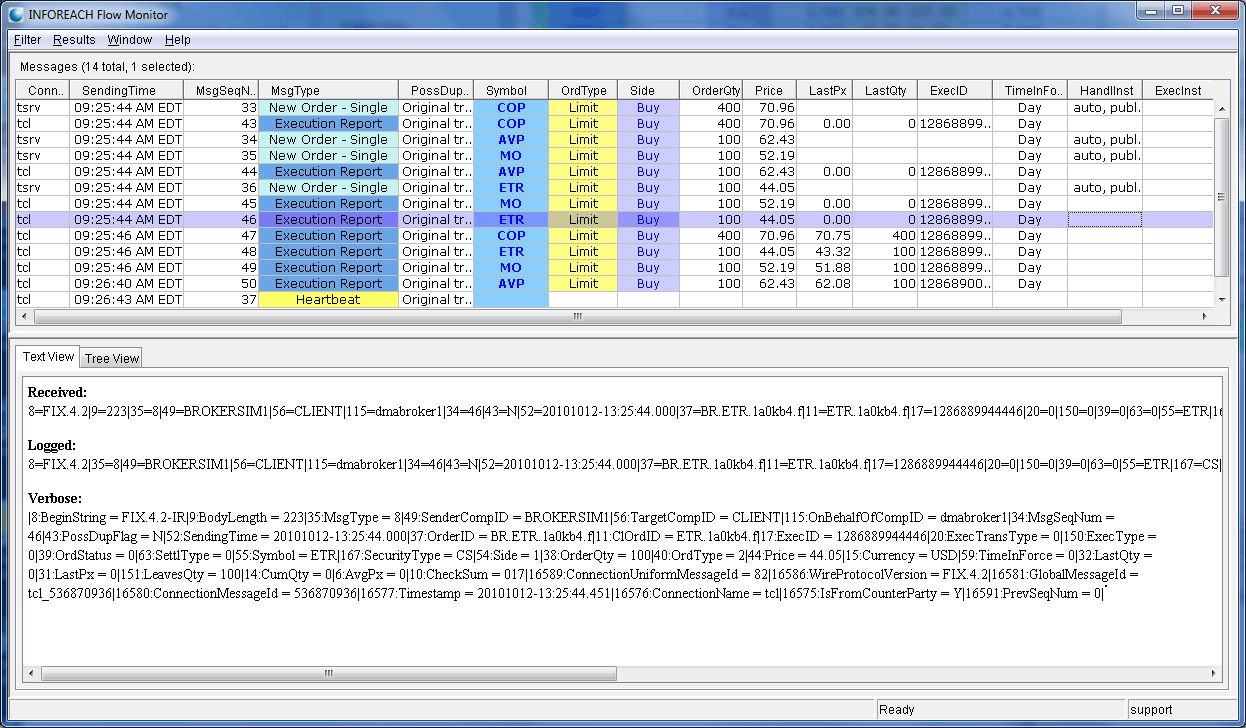Click the message table's scroll down arrow

coord(1221,299)
